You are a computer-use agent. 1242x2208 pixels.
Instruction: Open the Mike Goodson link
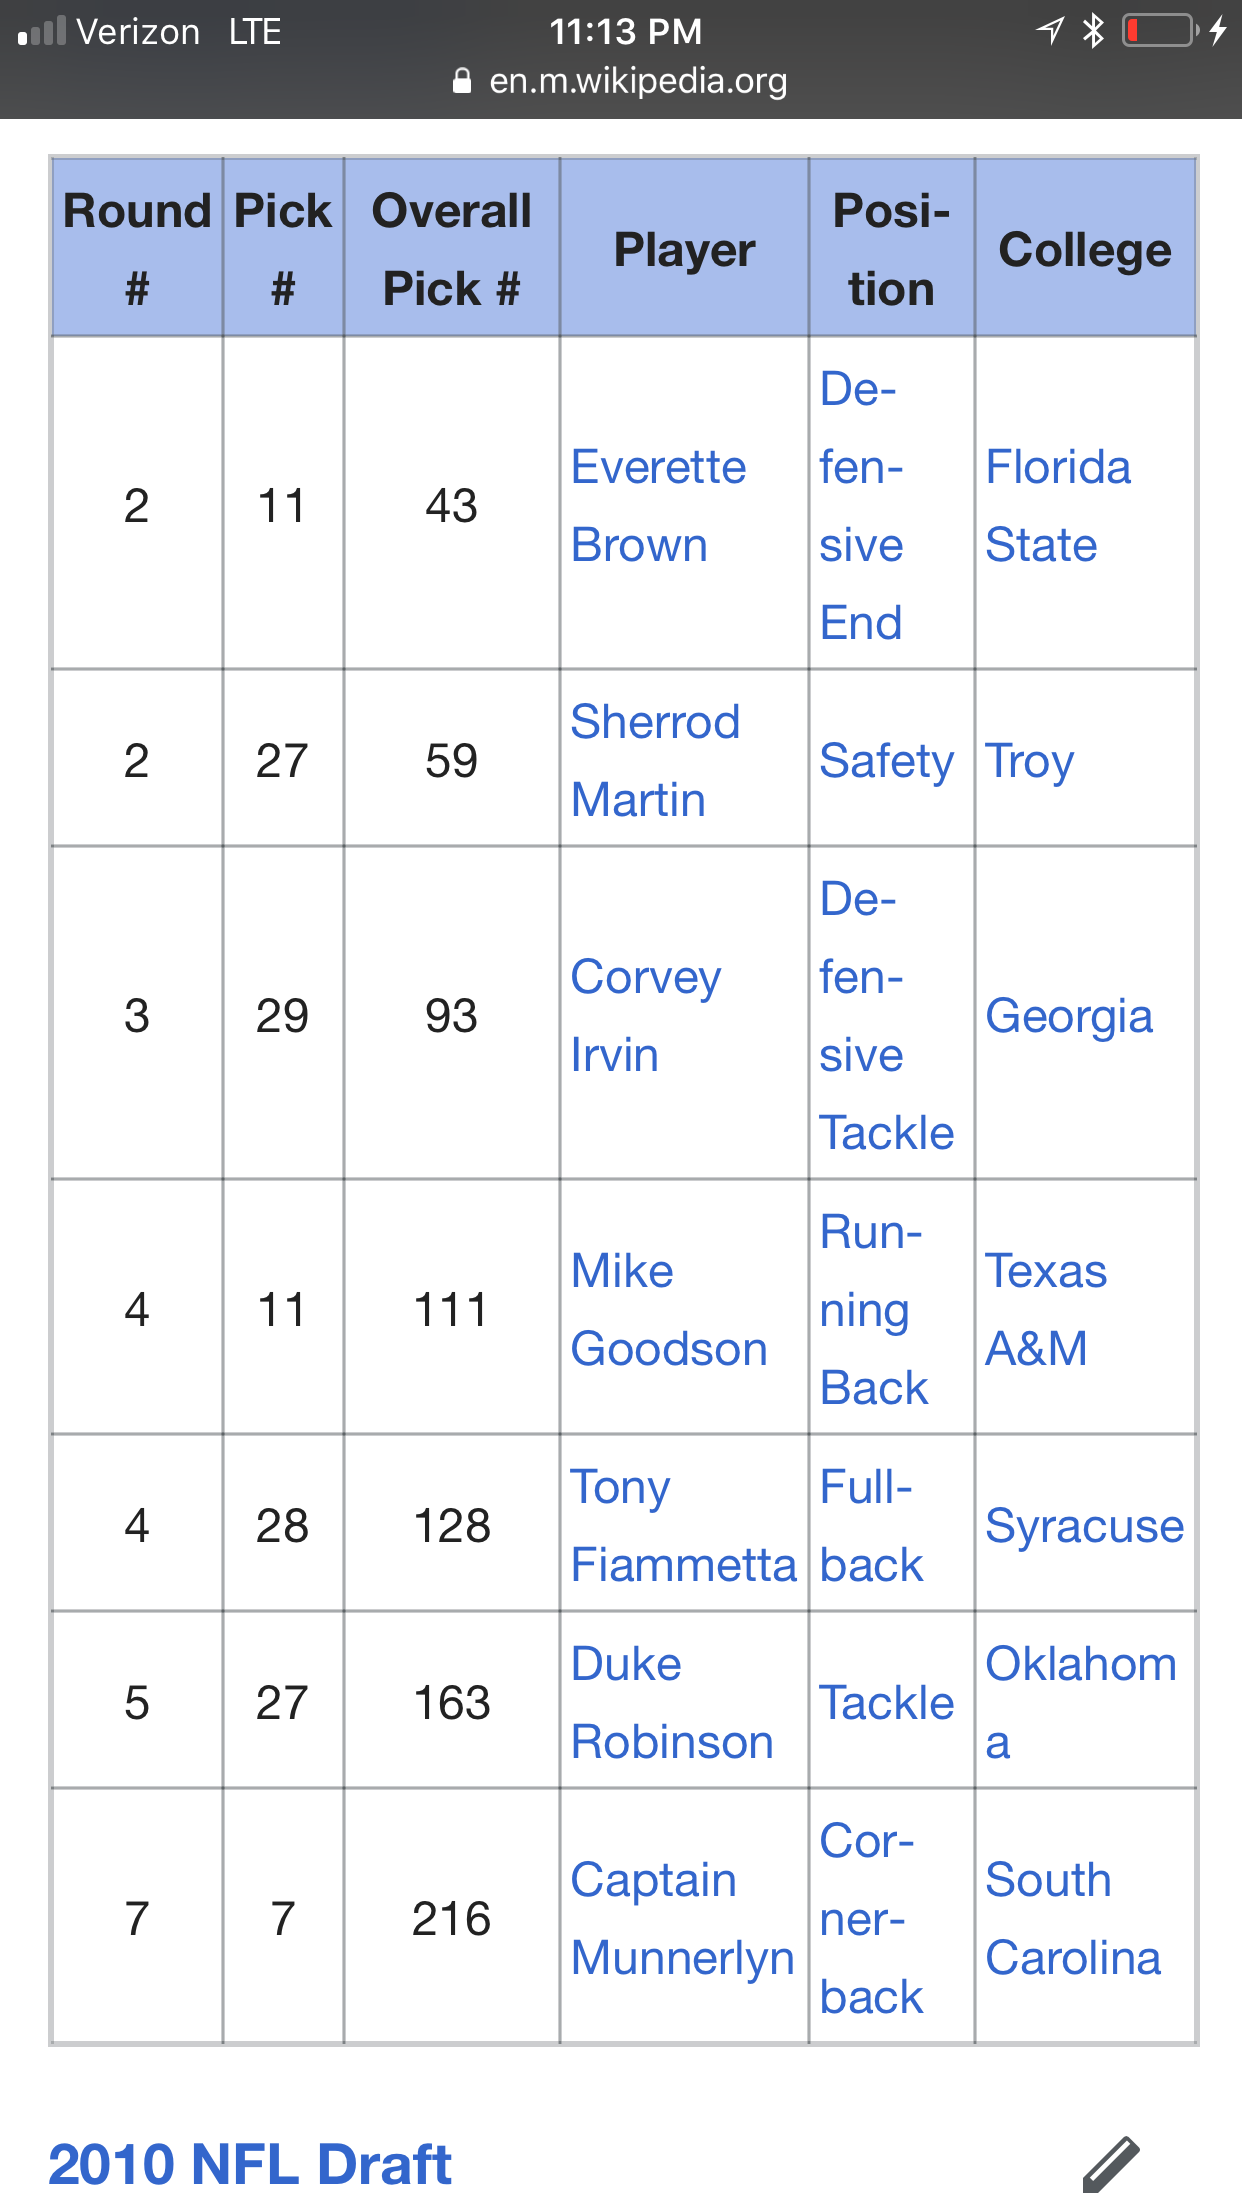(x=669, y=1310)
